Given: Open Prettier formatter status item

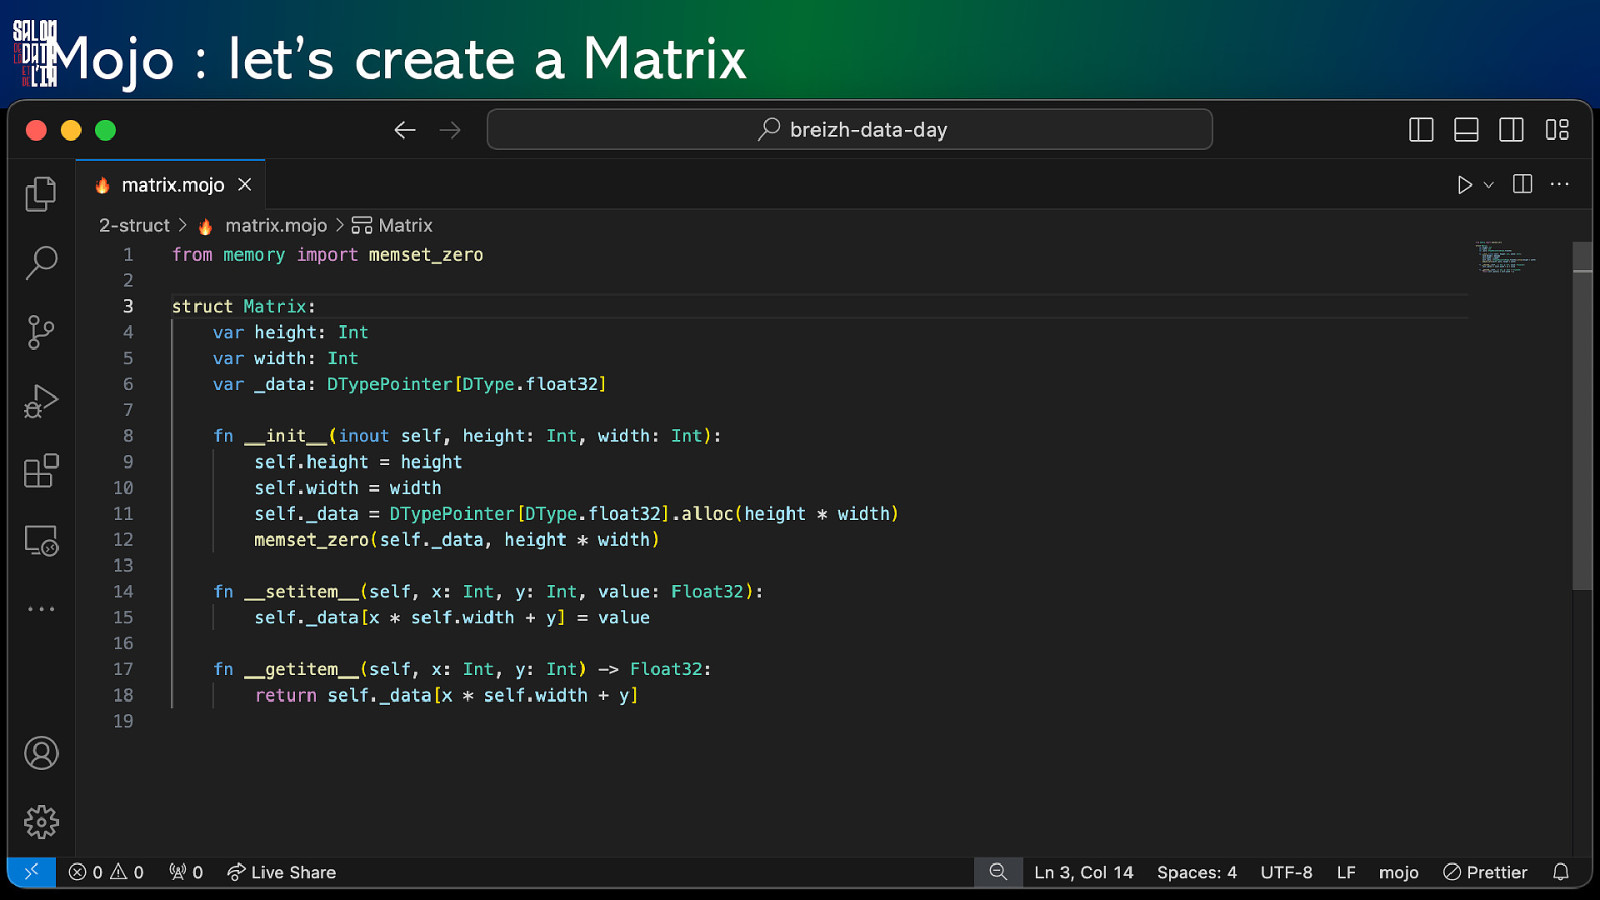Looking at the screenshot, I should (x=1485, y=872).
